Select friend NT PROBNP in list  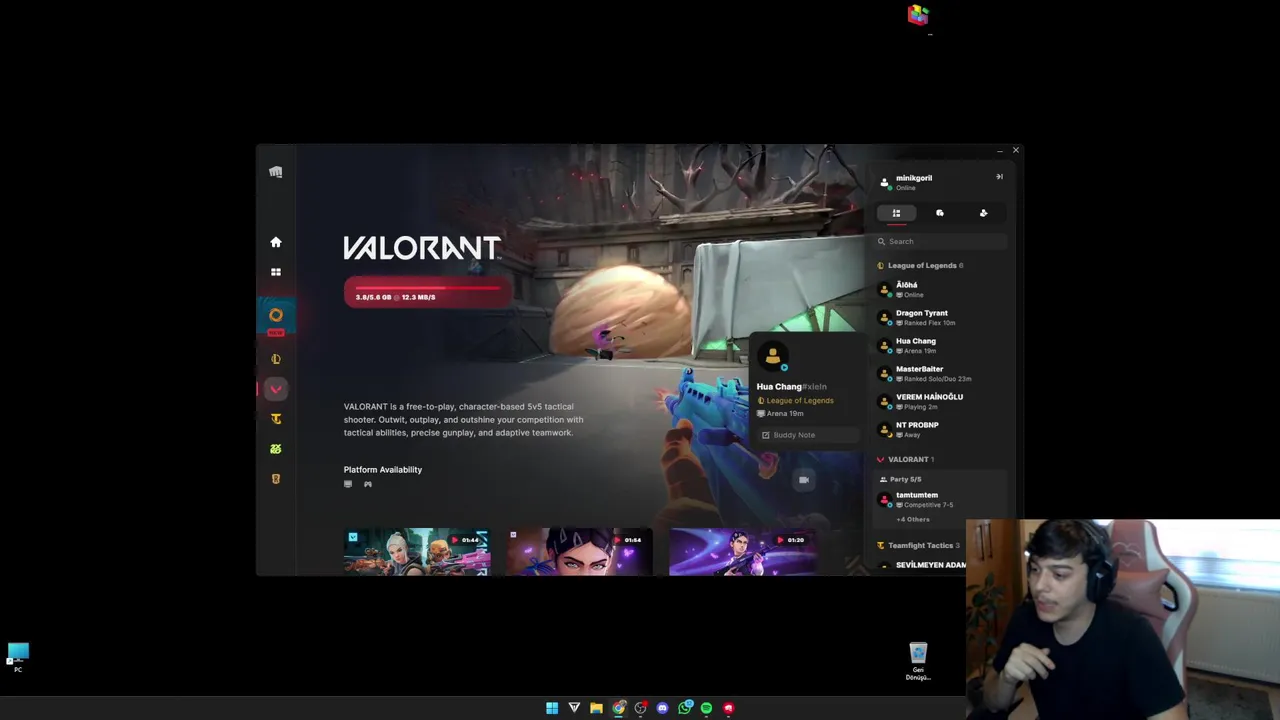[x=940, y=429]
